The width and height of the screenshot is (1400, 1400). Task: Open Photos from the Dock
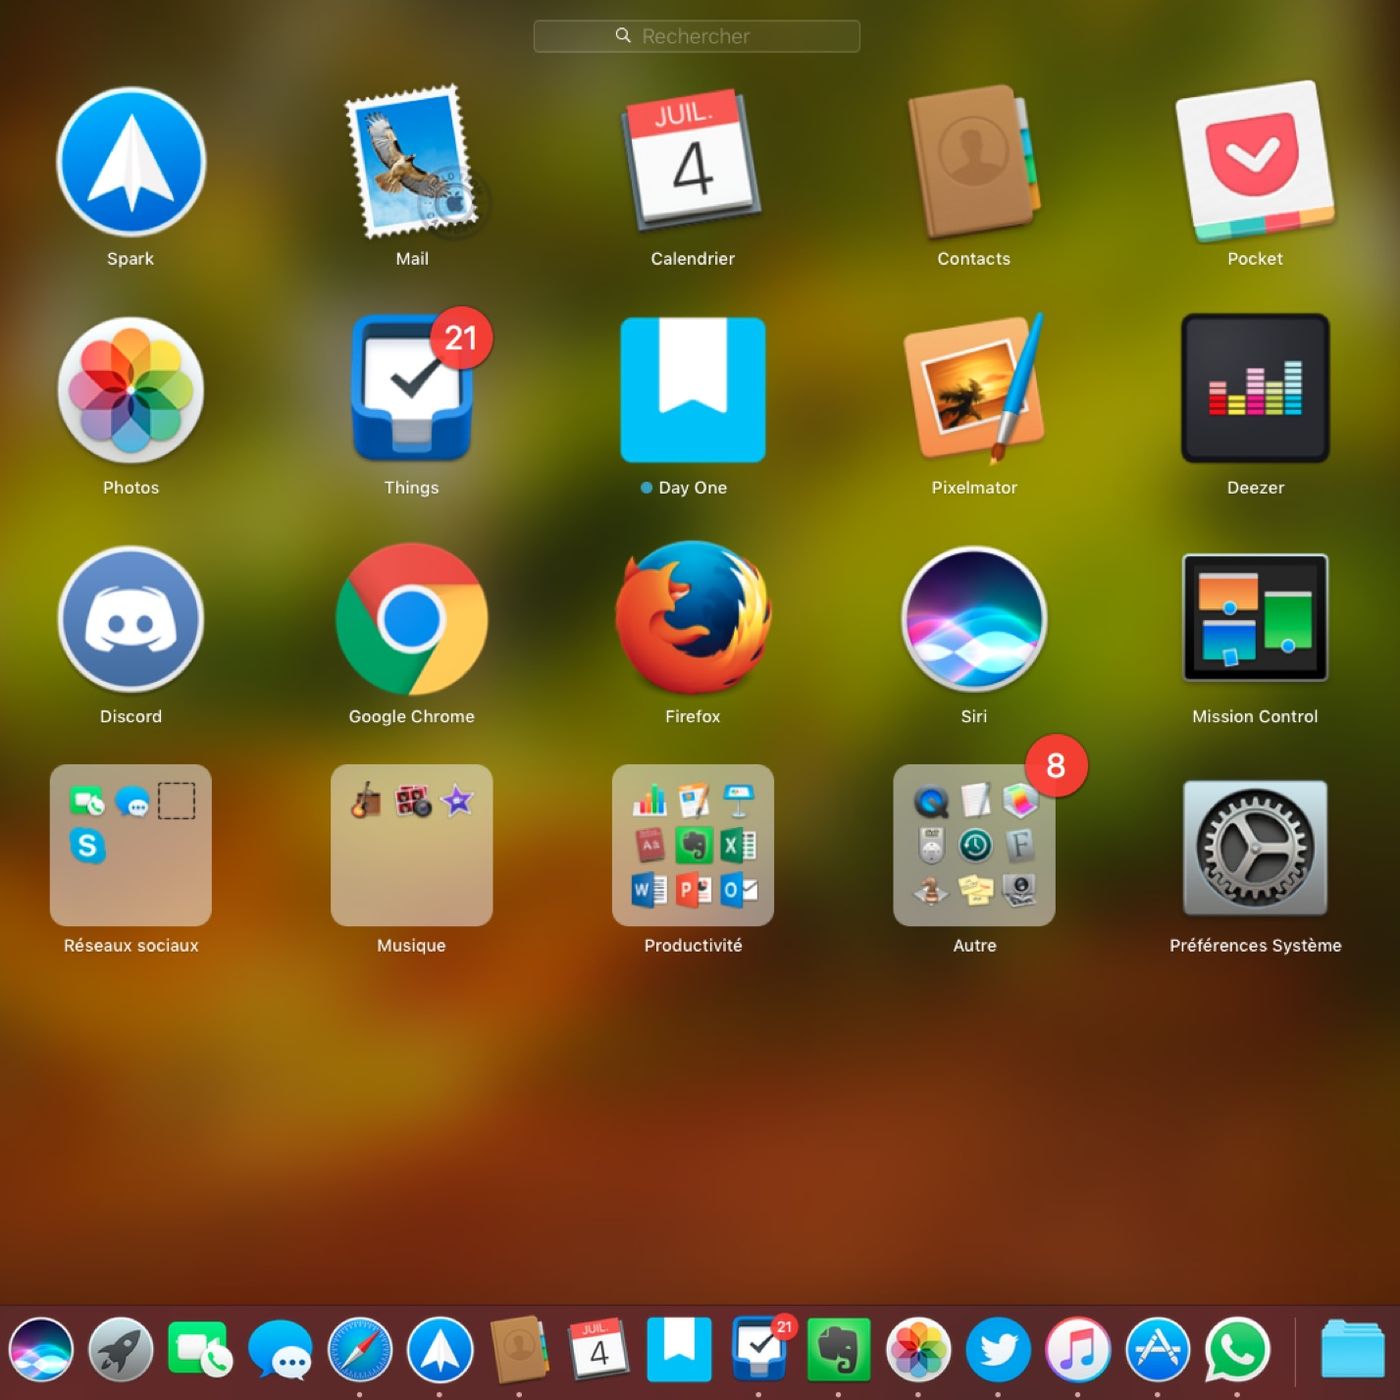pos(918,1349)
